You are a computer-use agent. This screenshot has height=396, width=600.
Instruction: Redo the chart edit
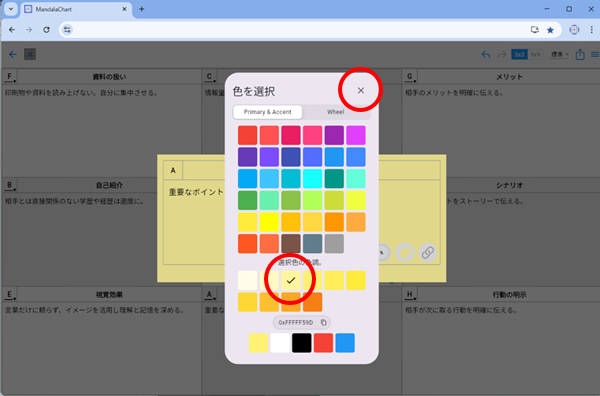(x=502, y=54)
